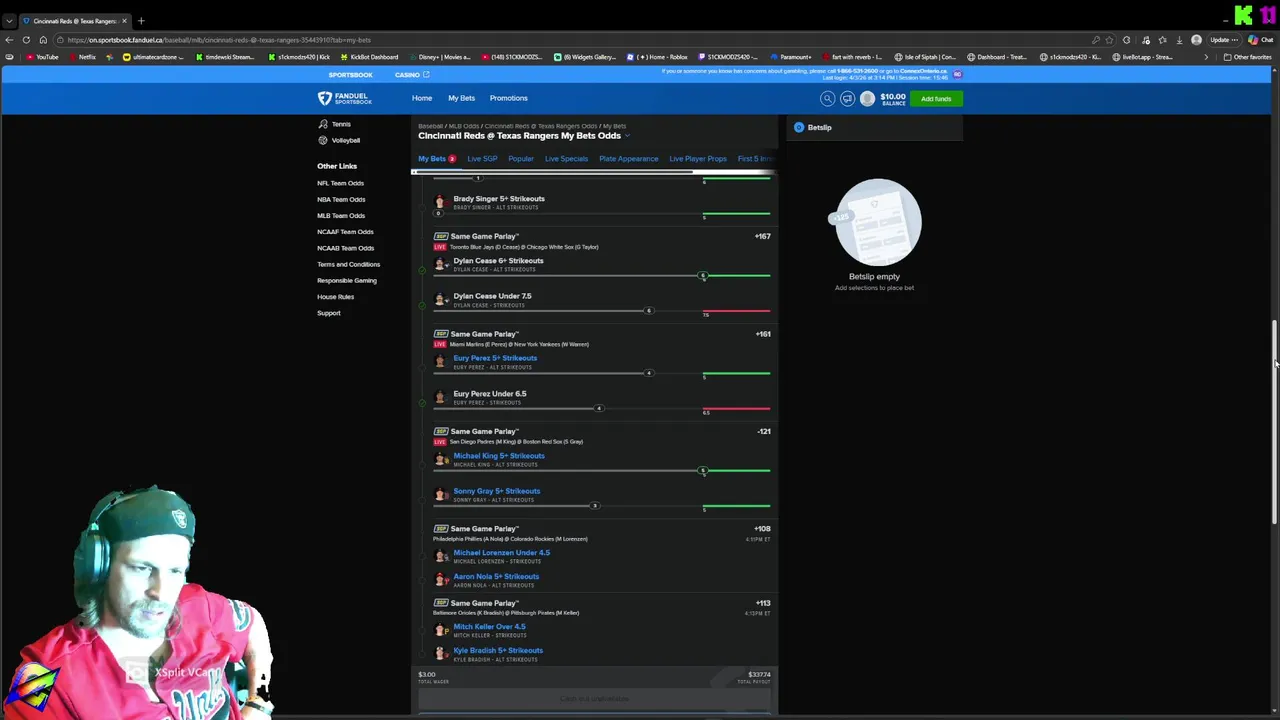Image resolution: width=1280 pixels, height=720 pixels.
Task: Click Eury Perez 5+ Strikeouts link
Action: click(x=495, y=358)
